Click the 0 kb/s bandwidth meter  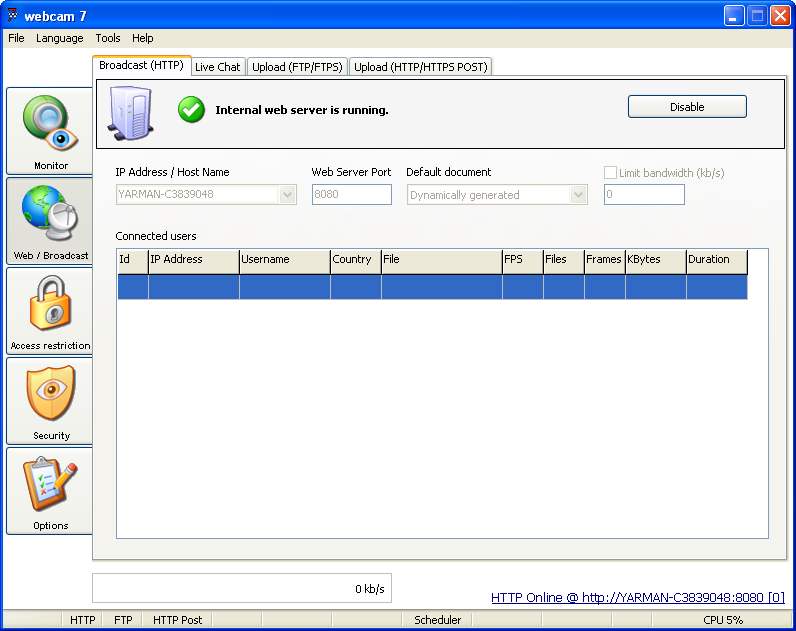pyautogui.click(x=242, y=588)
